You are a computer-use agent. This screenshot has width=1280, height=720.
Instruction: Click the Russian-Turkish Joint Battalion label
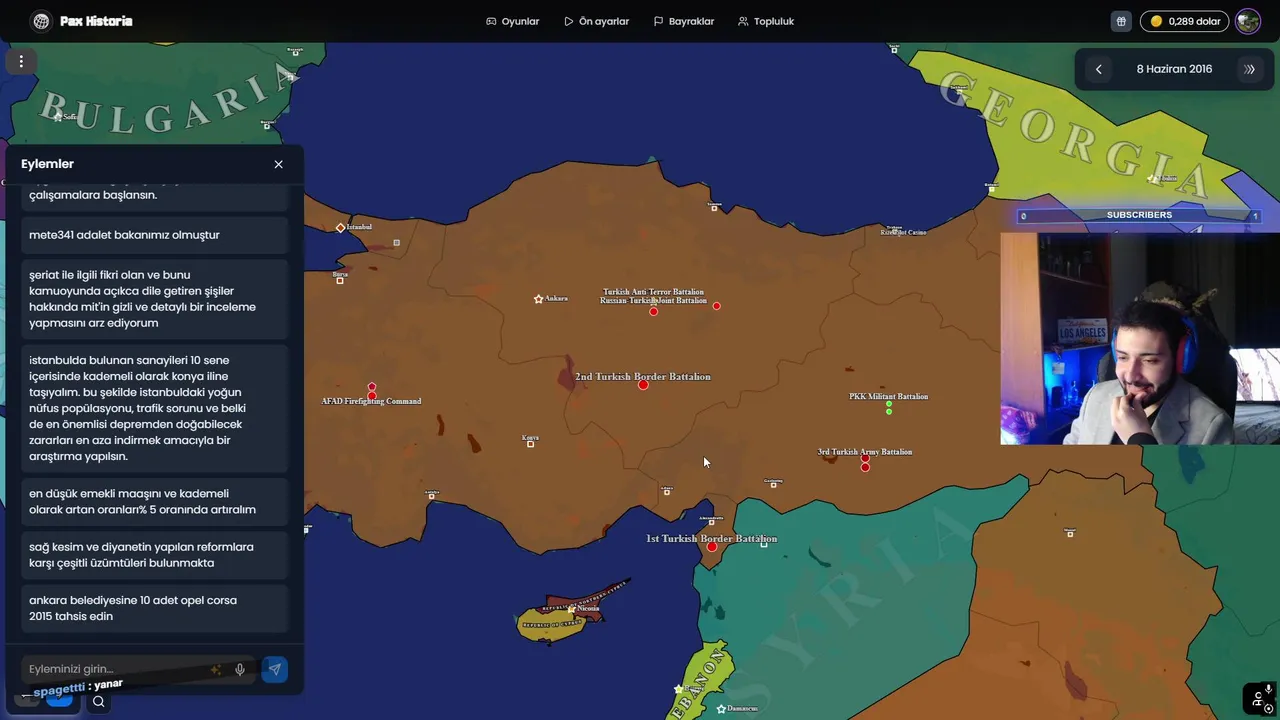point(653,300)
